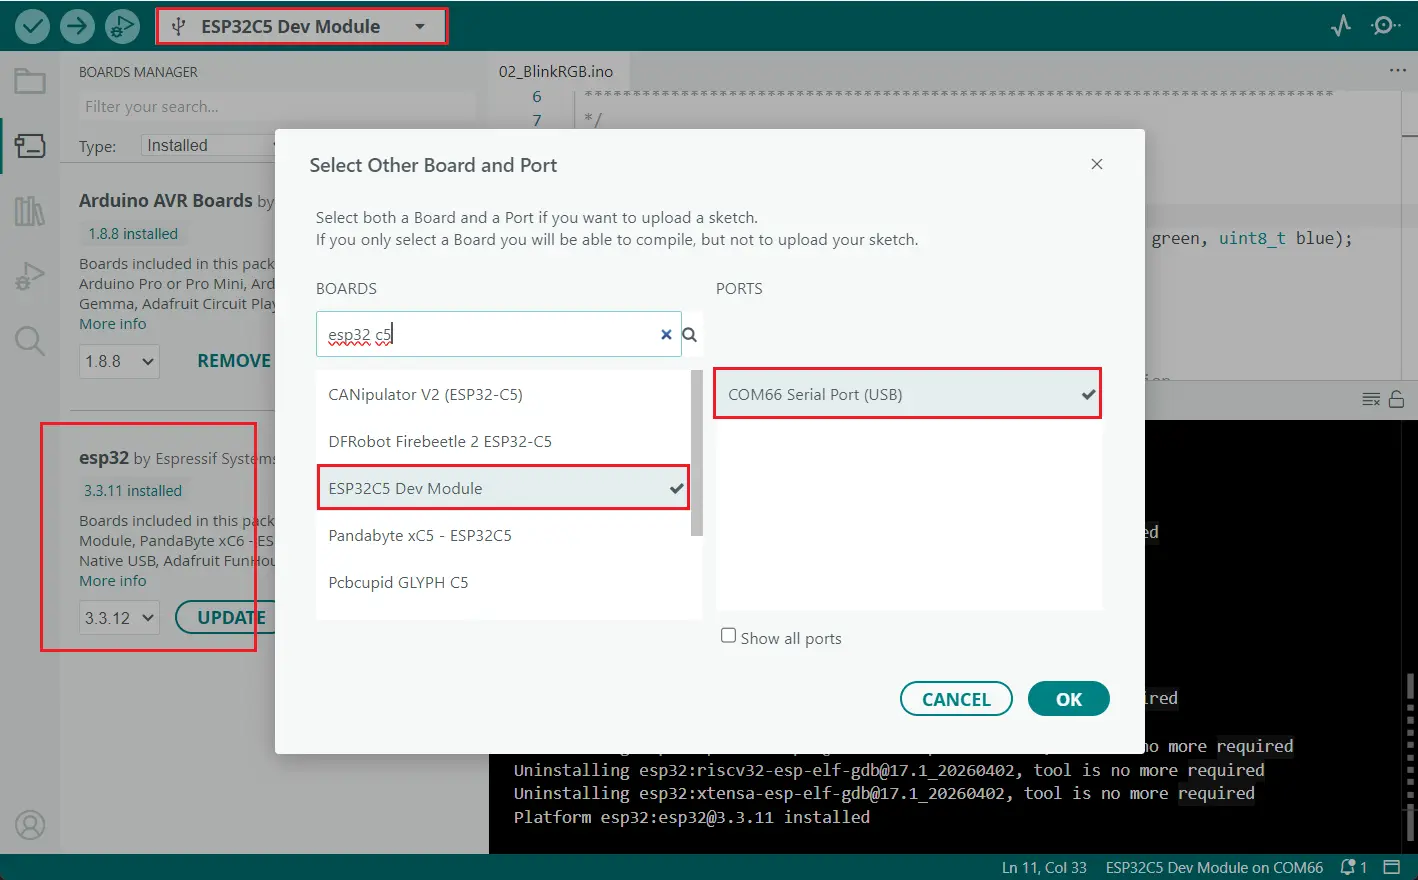This screenshot has width=1418, height=880.
Task: Select DFRobot Firebeetle 2 ESP32-C5 board
Action: point(504,441)
